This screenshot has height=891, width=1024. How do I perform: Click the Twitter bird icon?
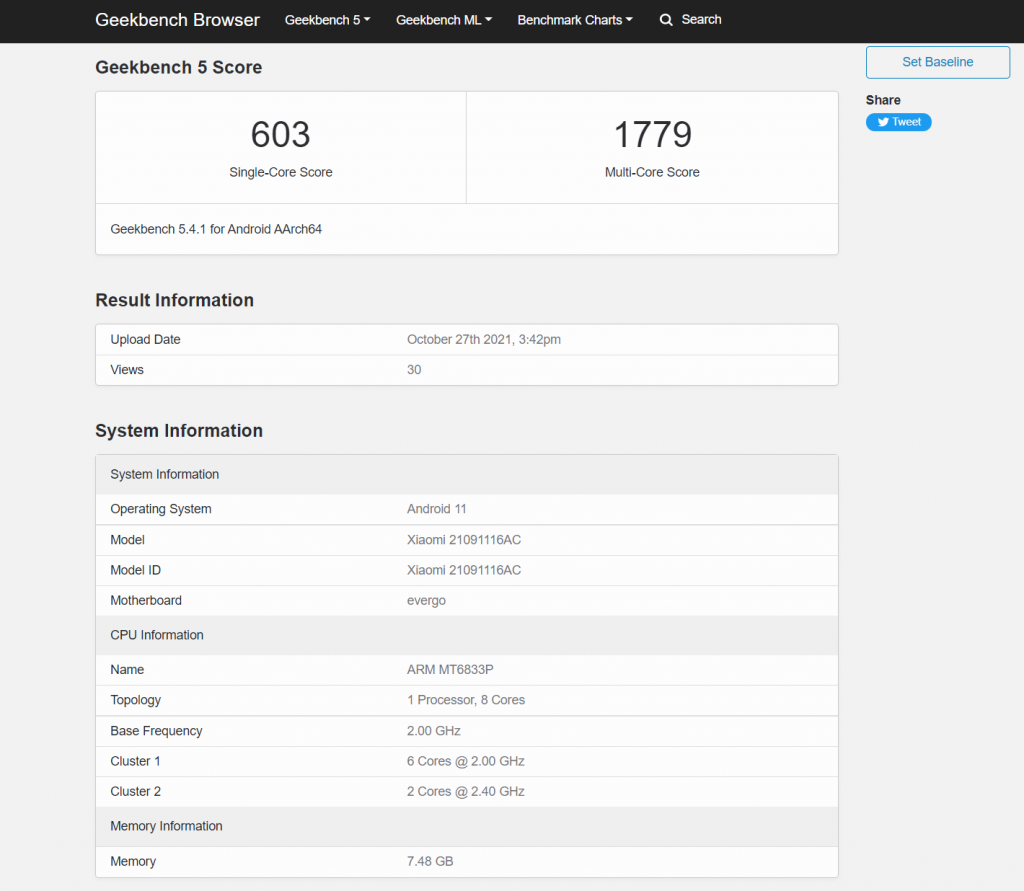[x=883, y=122]
